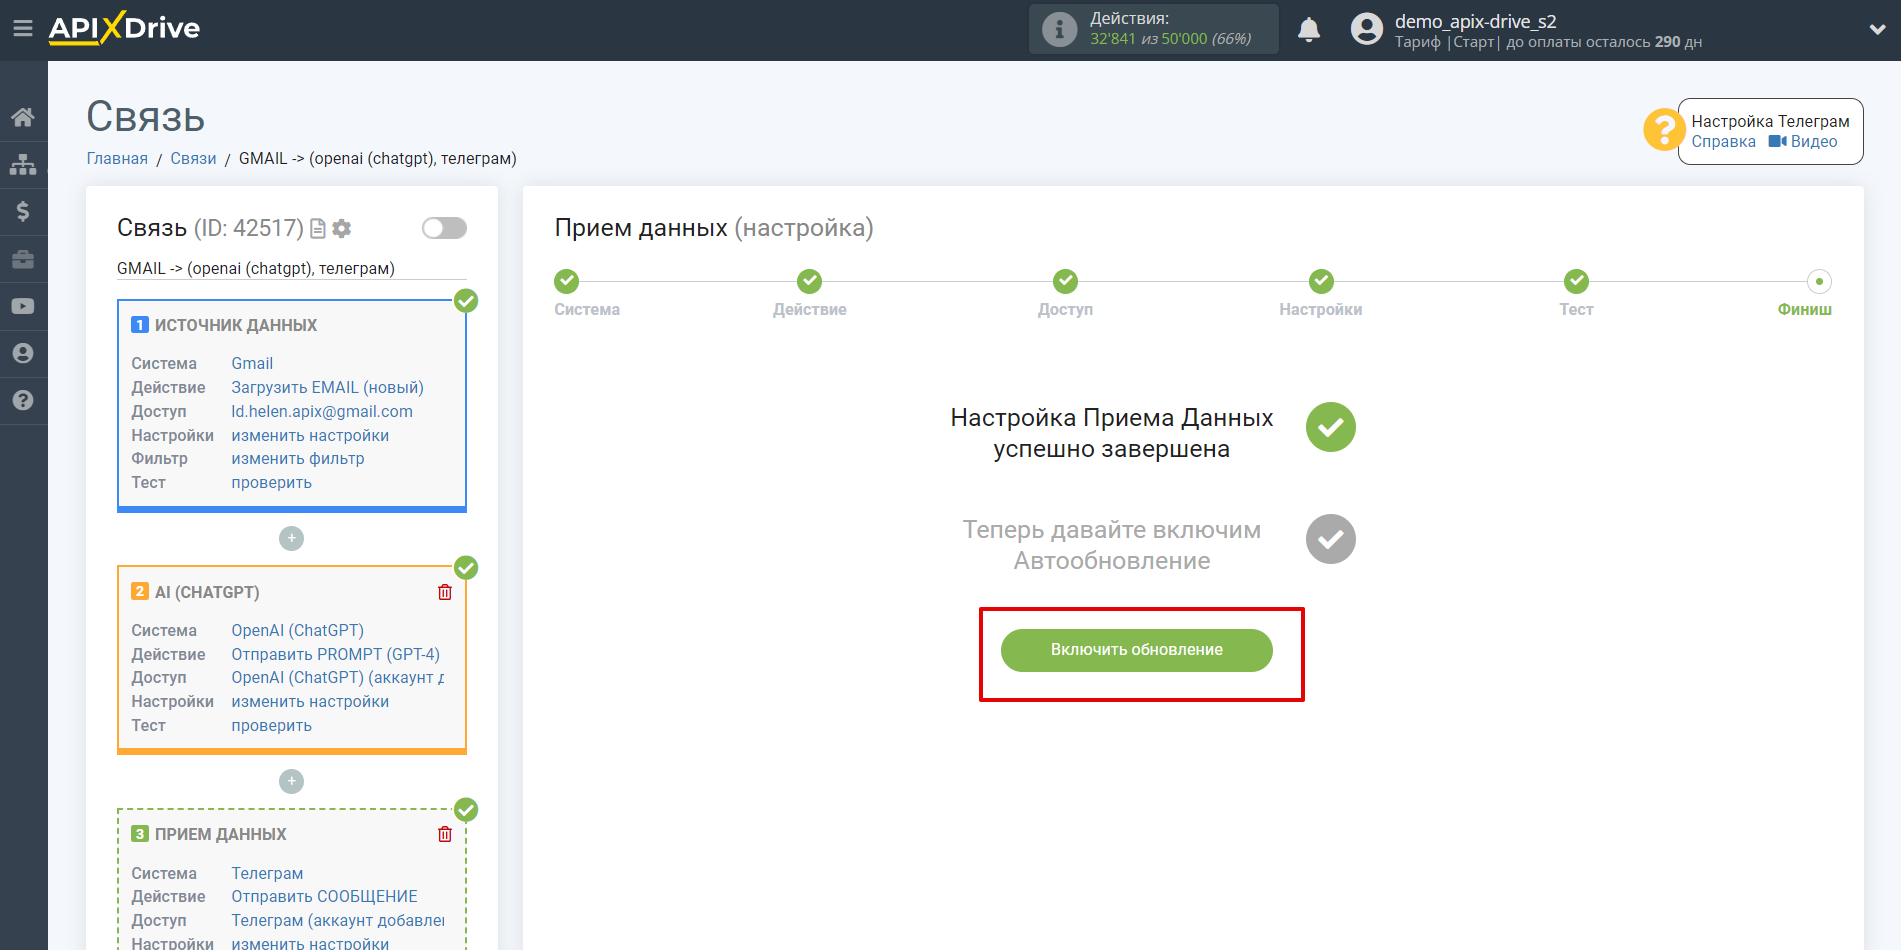Open the hamburger menu icon
1901x950 pixels.
pyautogui.click(x=22, y=28)
